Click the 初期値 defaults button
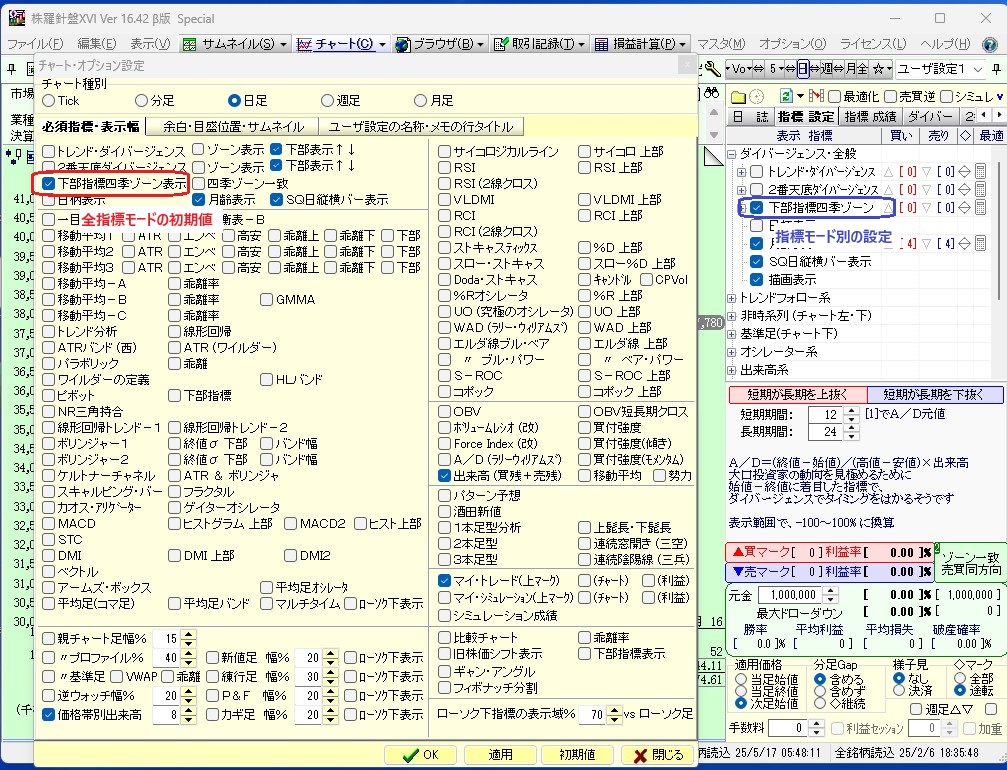This screenshot has height=770, width=1007. pos(577,755)
